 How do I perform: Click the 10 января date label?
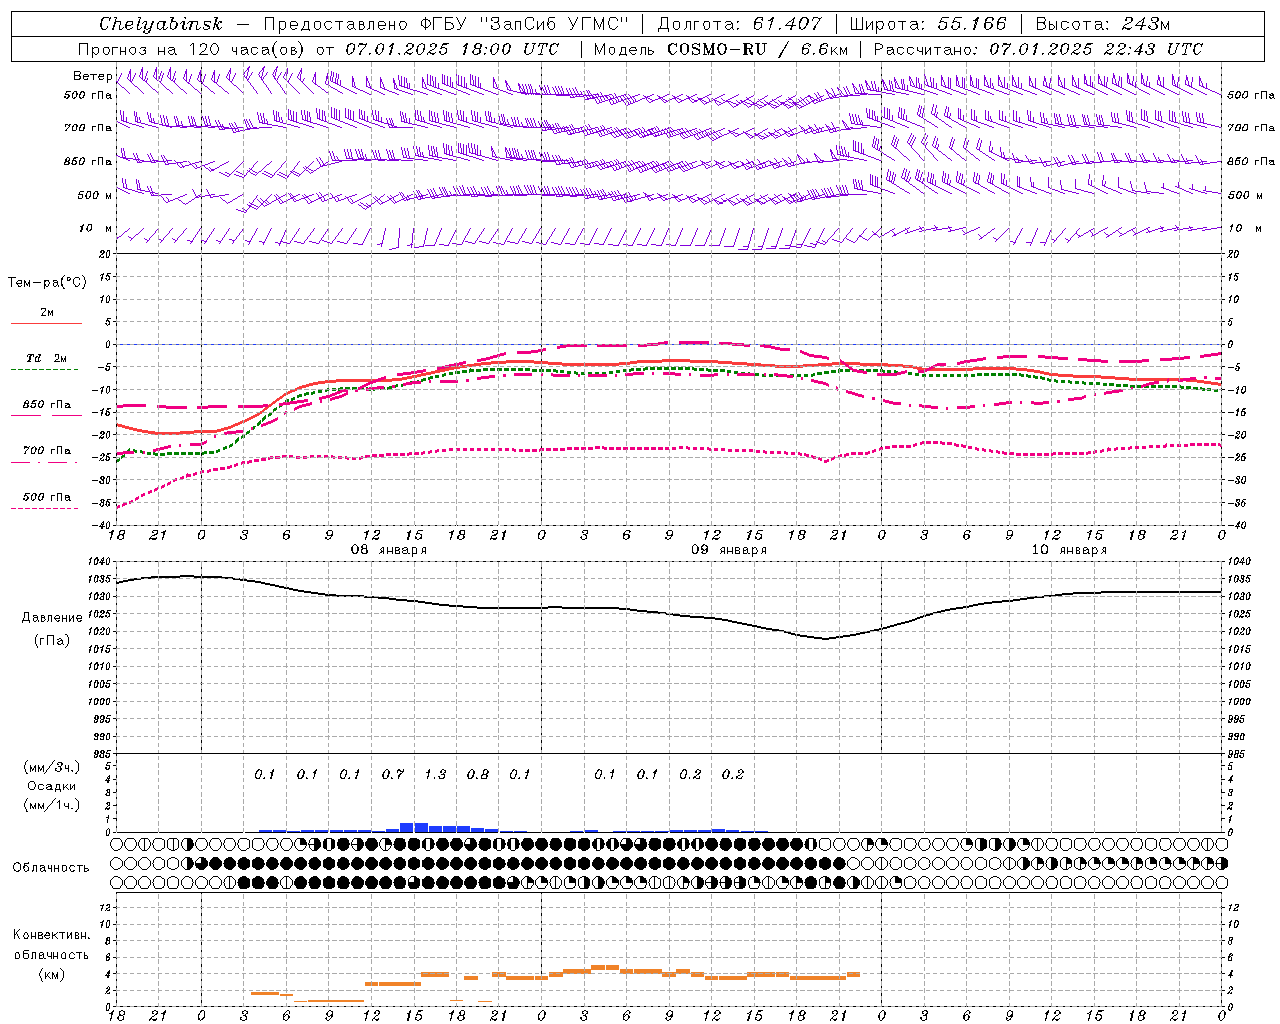[1069, 550]
